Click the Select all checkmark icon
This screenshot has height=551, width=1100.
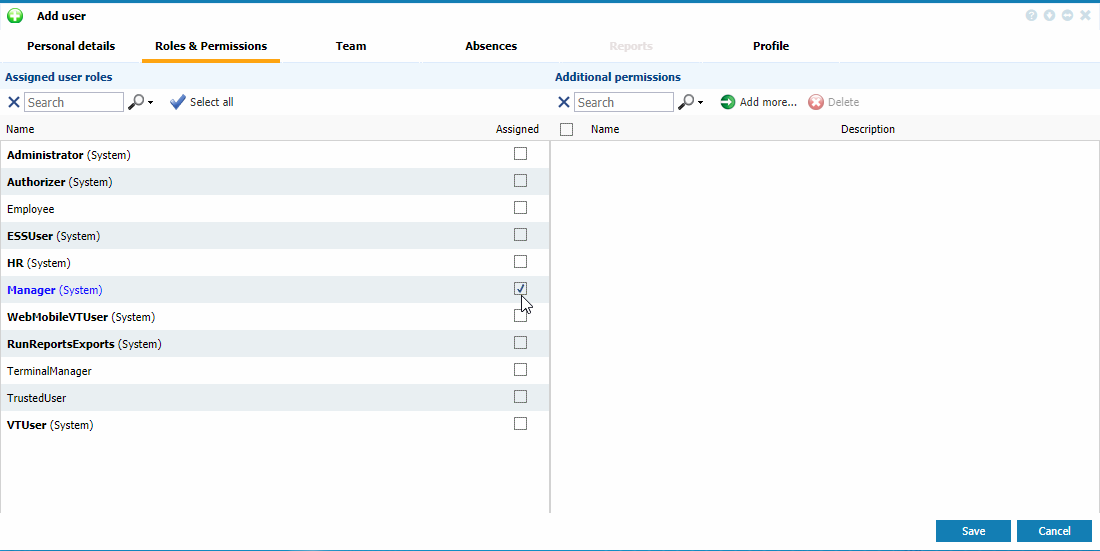(x=178, y=102)
